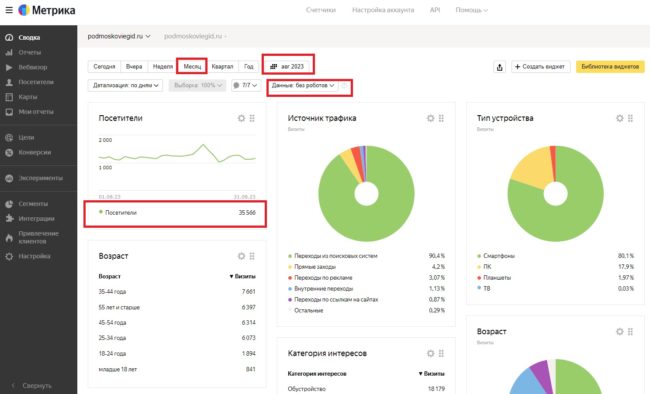650x394 pixels.
Task: Click drag handle of Возраст pie widget
Action: [x=630, y=331]
